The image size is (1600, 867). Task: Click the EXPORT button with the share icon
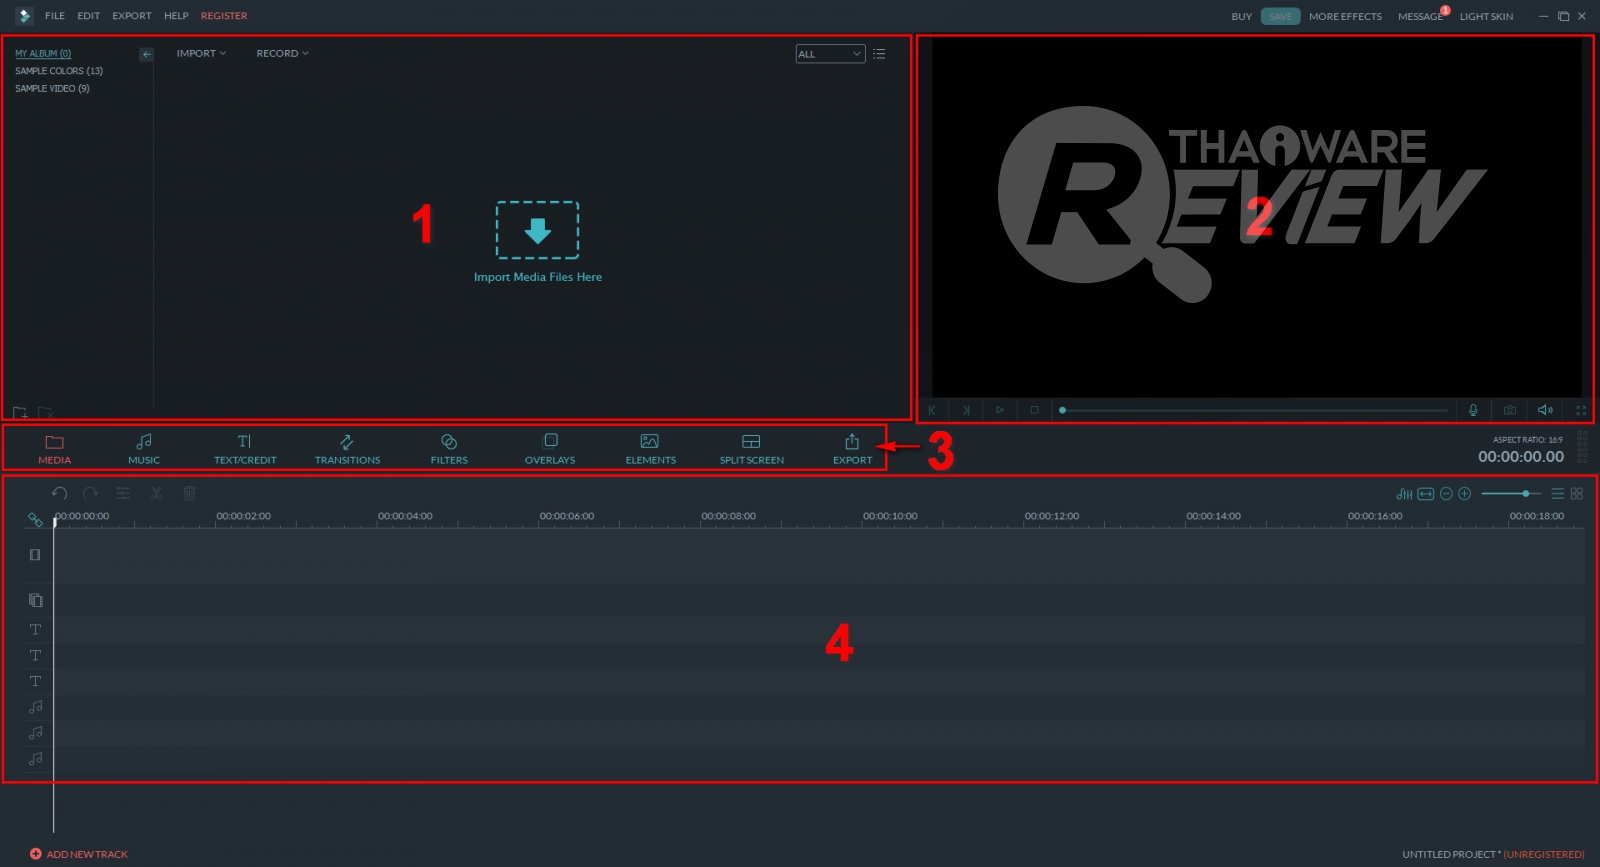click(x=853, y=449)
